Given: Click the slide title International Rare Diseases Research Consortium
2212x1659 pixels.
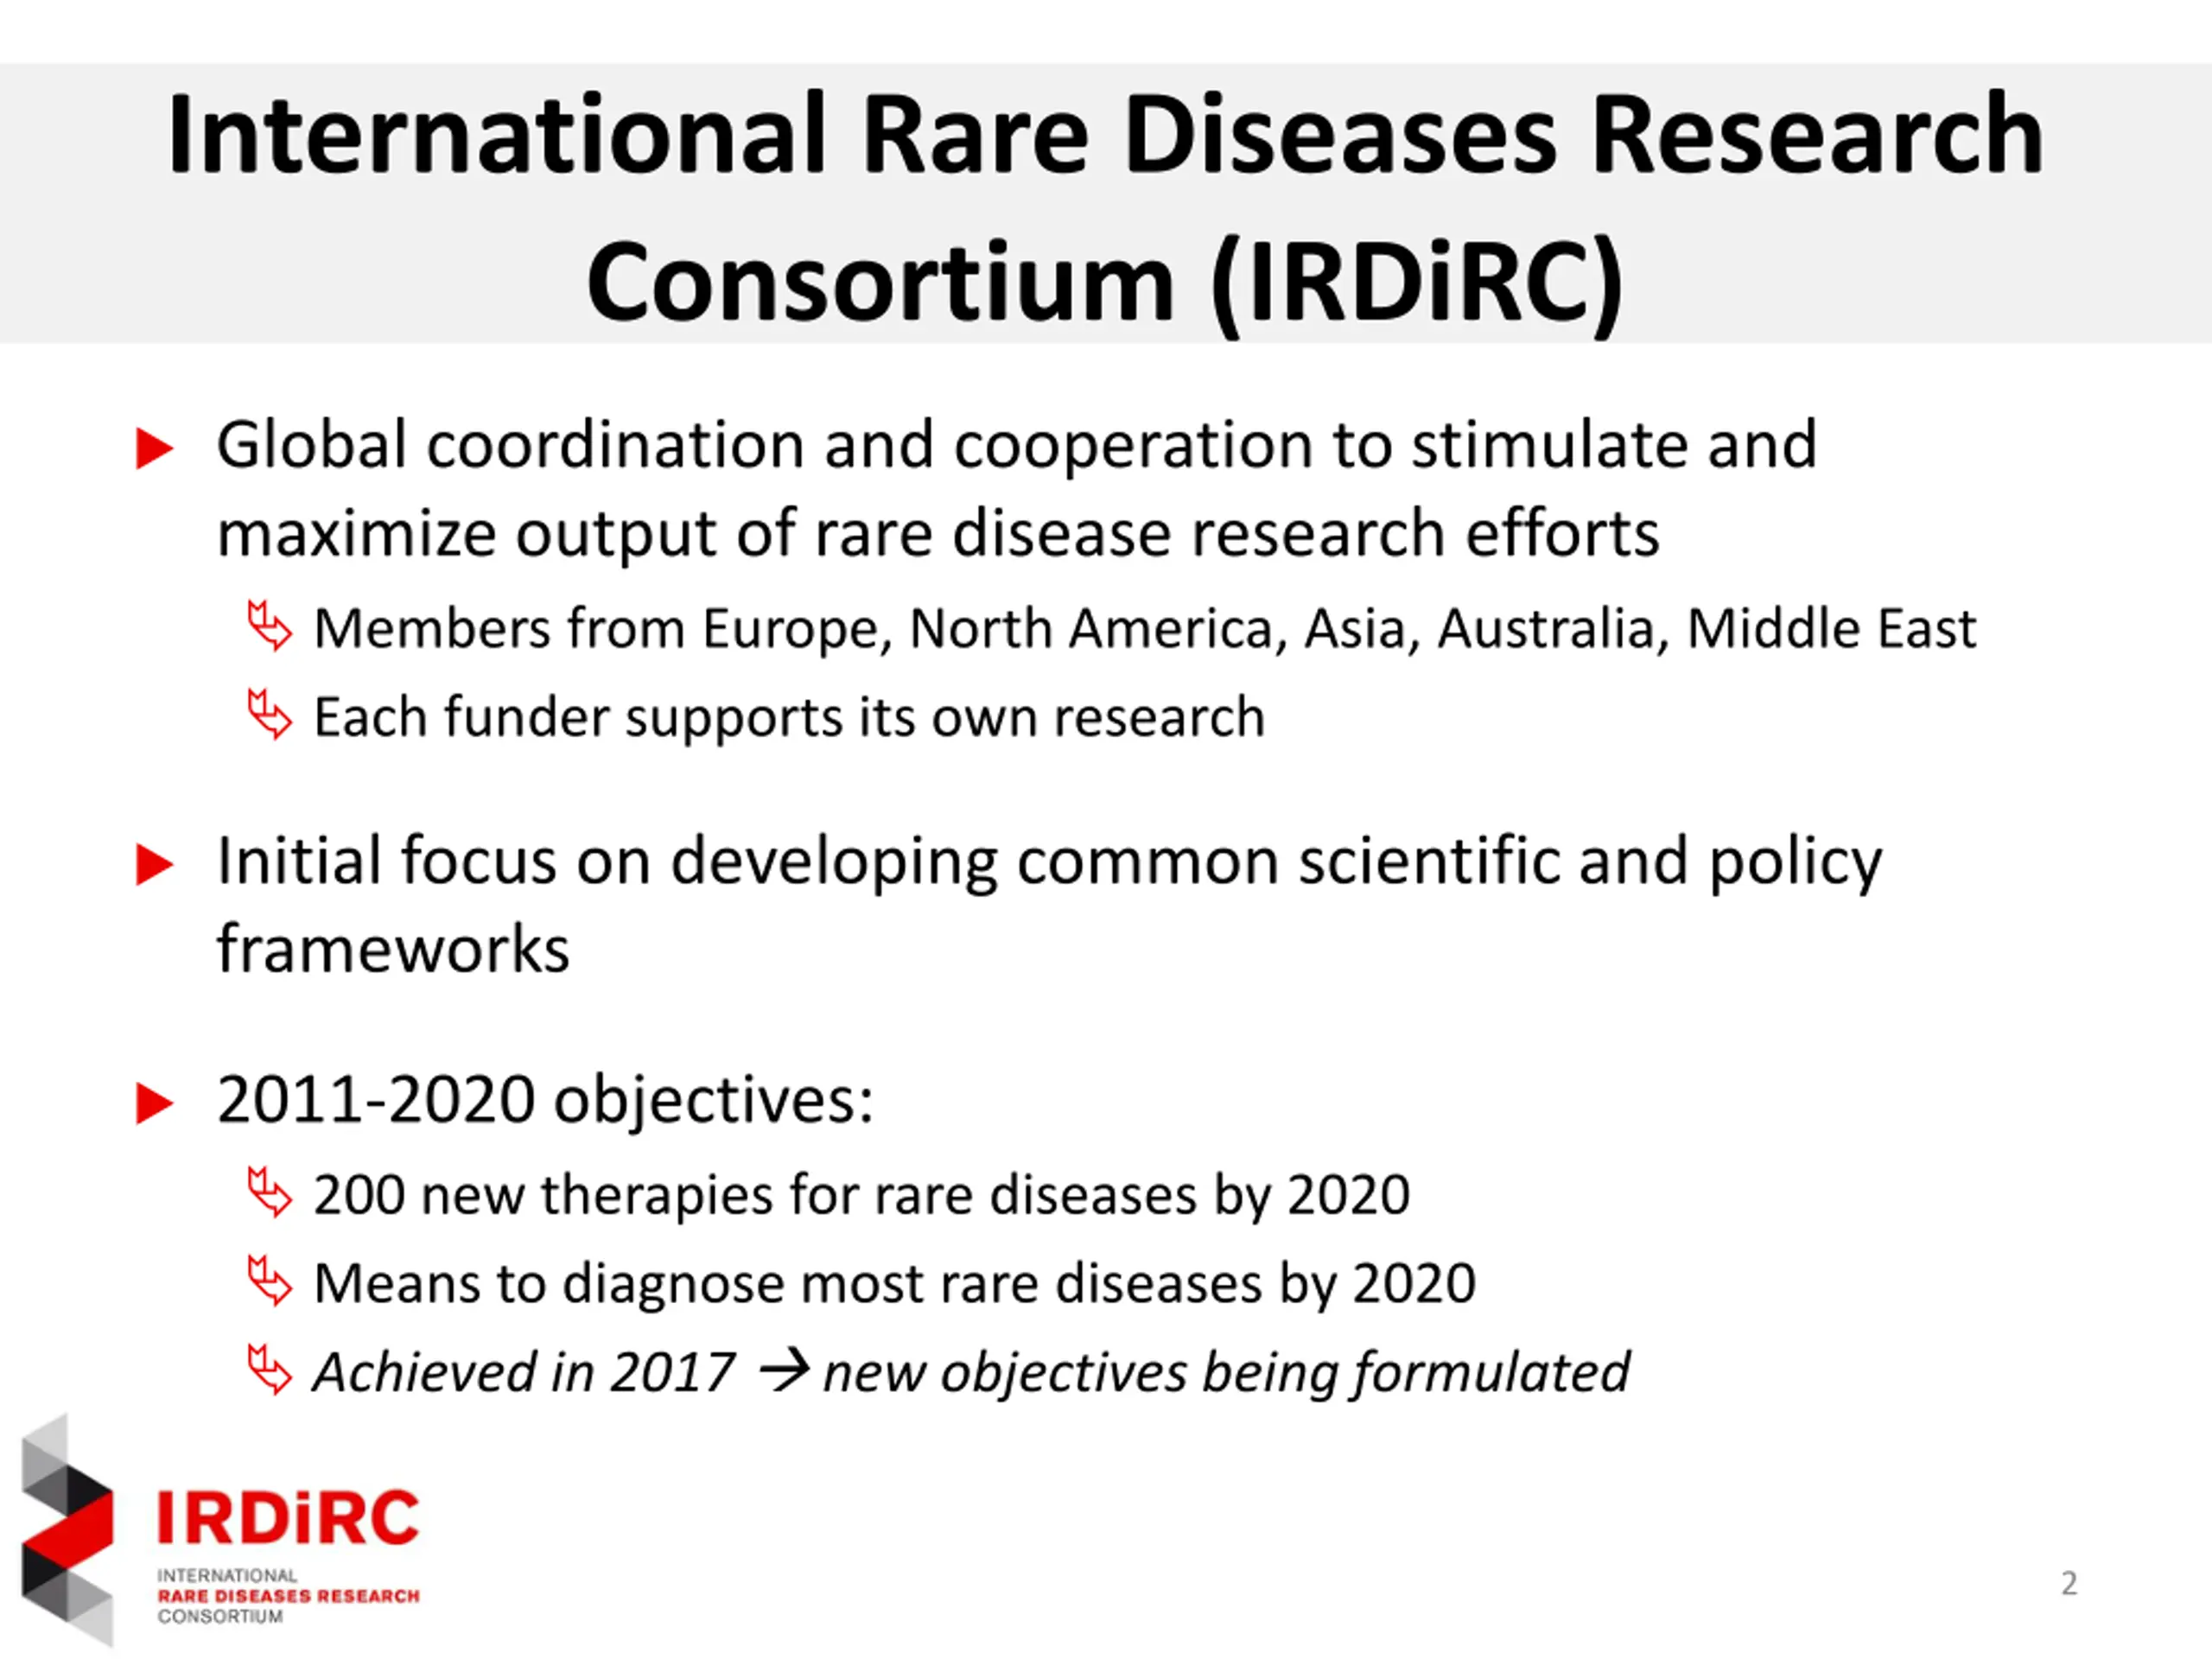Looking at the screenshot, I should coord(1105,207).
